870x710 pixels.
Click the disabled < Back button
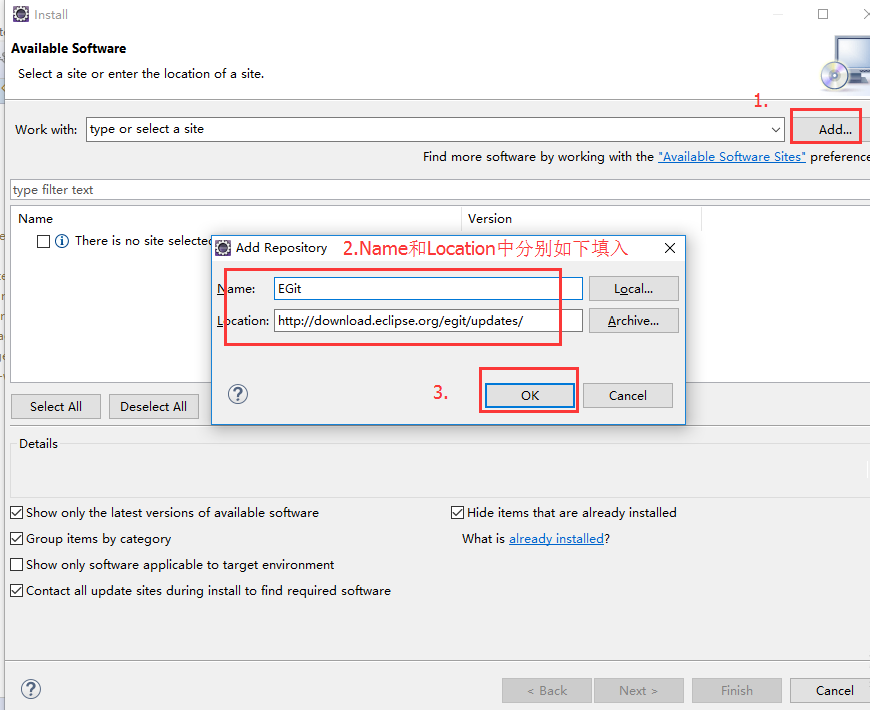[547, 691]
